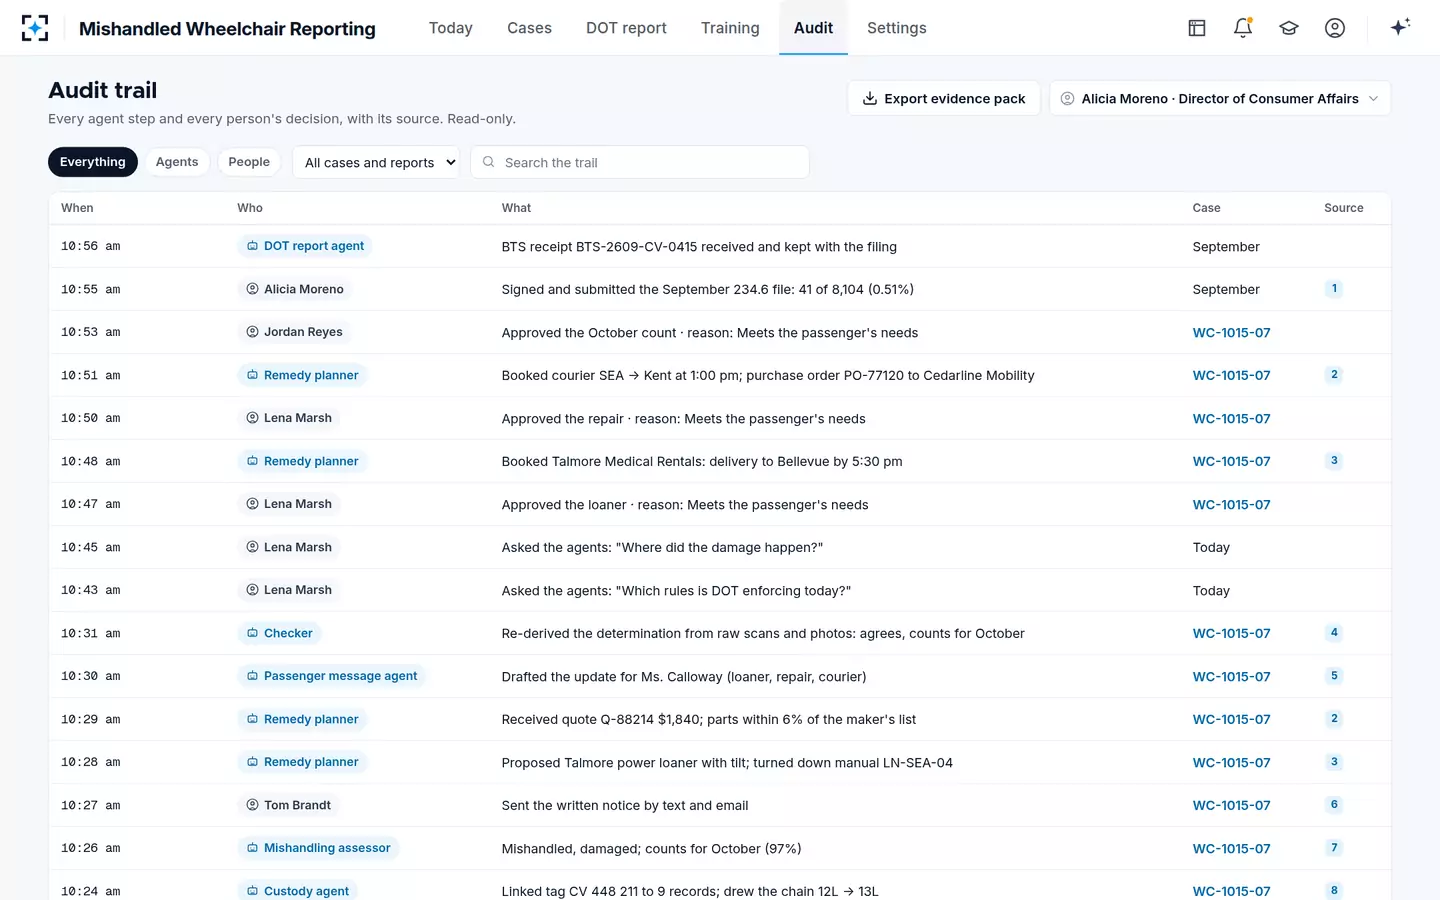The image size is (1440, 900).
Task: Open source badge 5 on the 10:30 am row
Action: click(x=1334, y=676)
